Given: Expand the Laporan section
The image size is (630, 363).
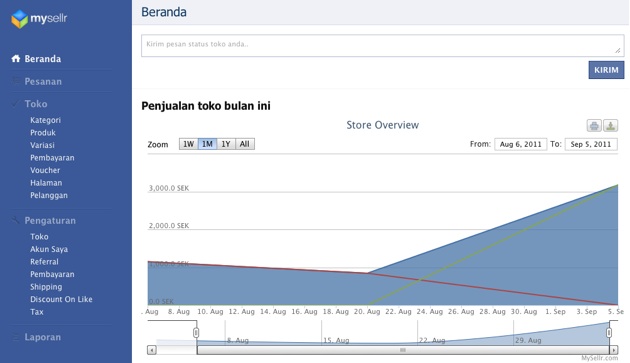Looking at the screenshot, I should coord(43,337).
